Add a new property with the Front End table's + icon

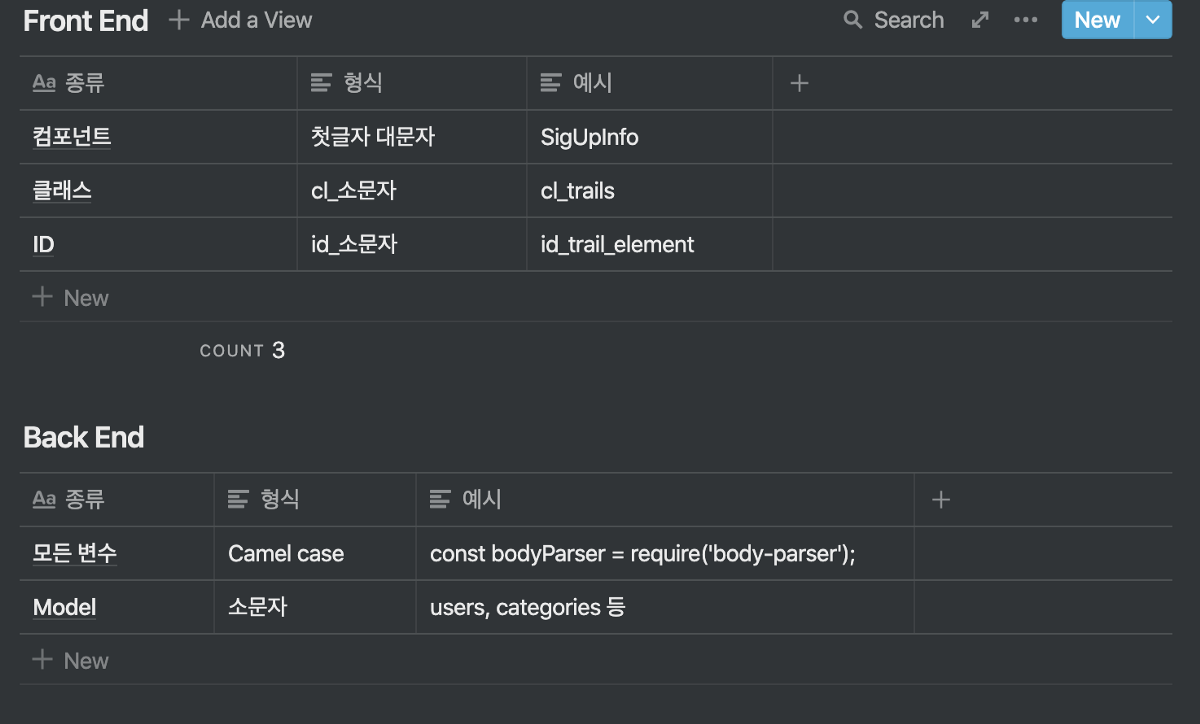pyautogui.click(x=799, y=83)
